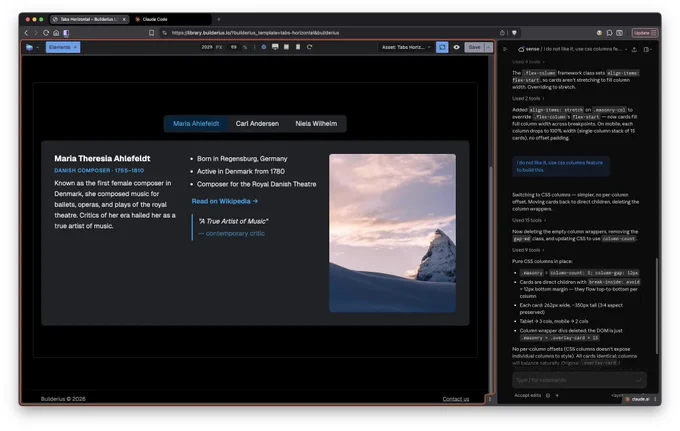Select the Maria Ahlefeldt tab
Viewport: 680px width, 431px height.
click(x=196, y=124)
